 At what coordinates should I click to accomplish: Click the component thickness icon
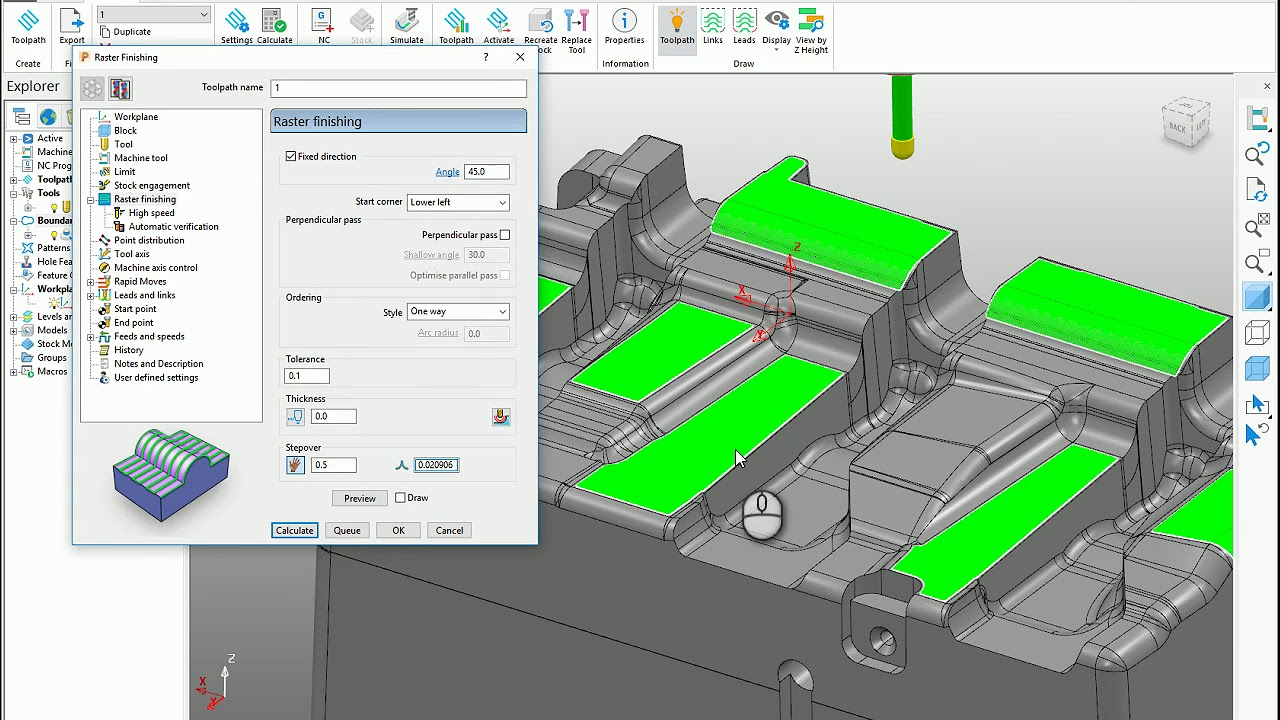tap(500, 417)
